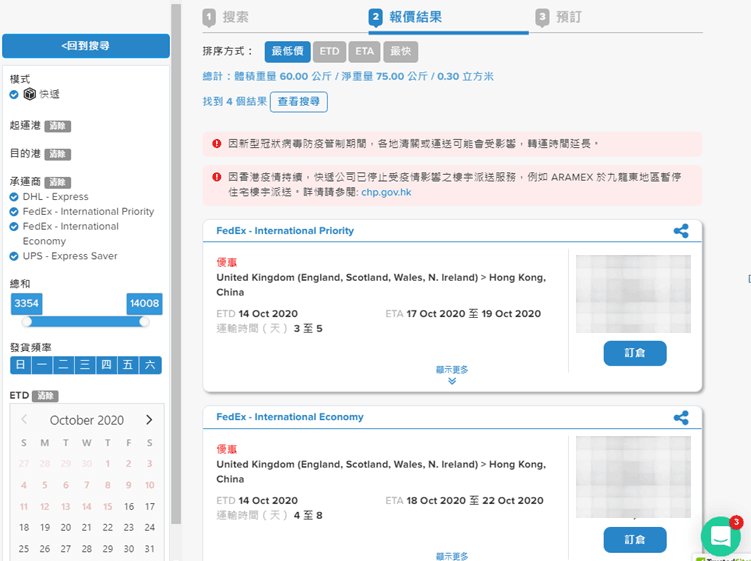Click the warning icon on the COVID notice
Image resolution: width=751 pixels, height=561 pixels.
coord(216,144)
